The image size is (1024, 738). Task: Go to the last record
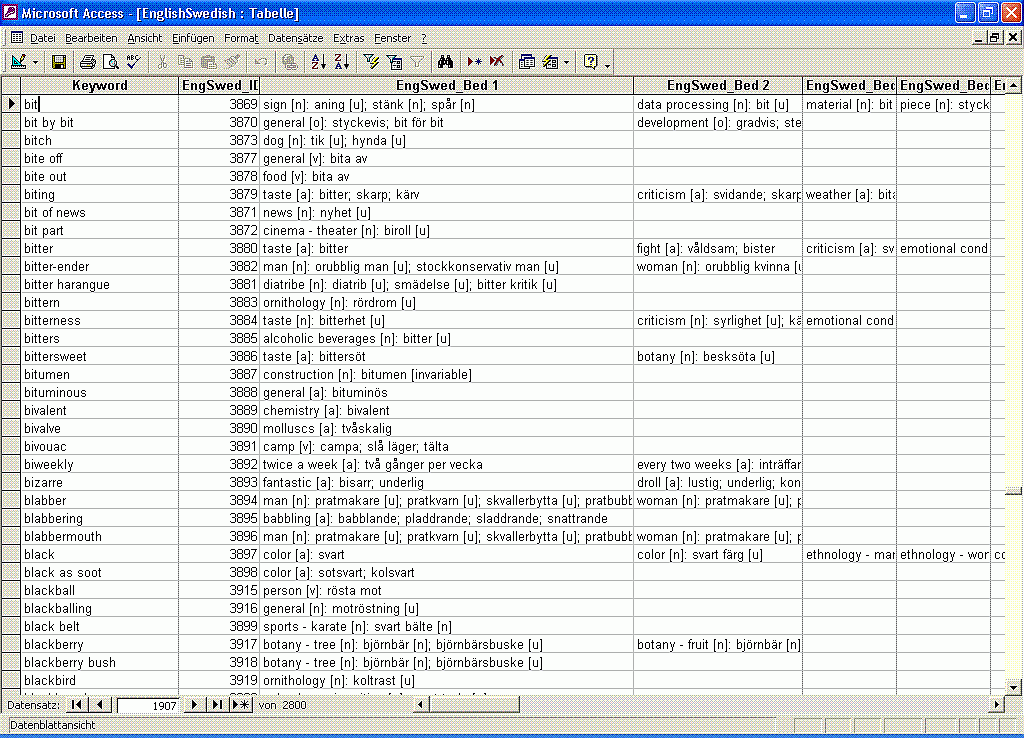click(x=217, y=705)
